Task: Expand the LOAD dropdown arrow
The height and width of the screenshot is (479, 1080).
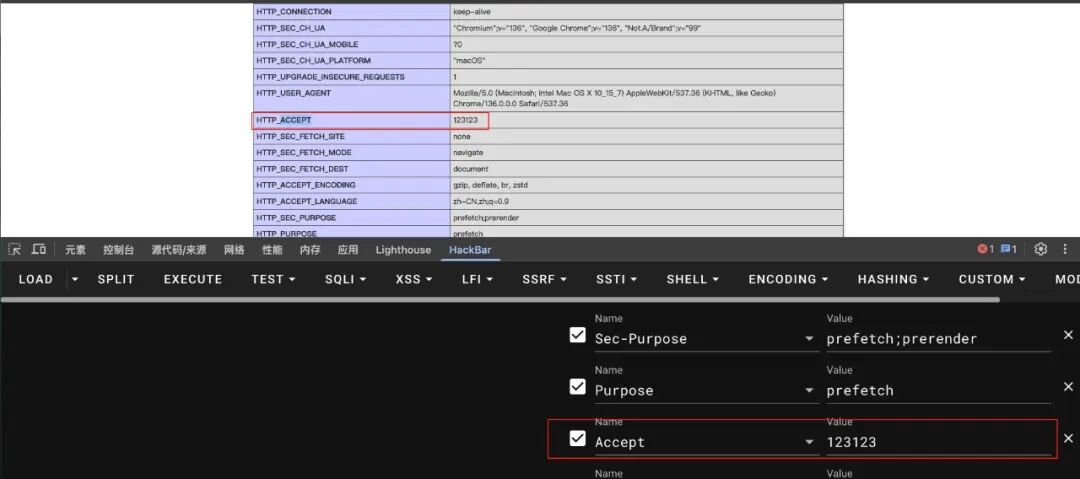Action: click(74, 279)
